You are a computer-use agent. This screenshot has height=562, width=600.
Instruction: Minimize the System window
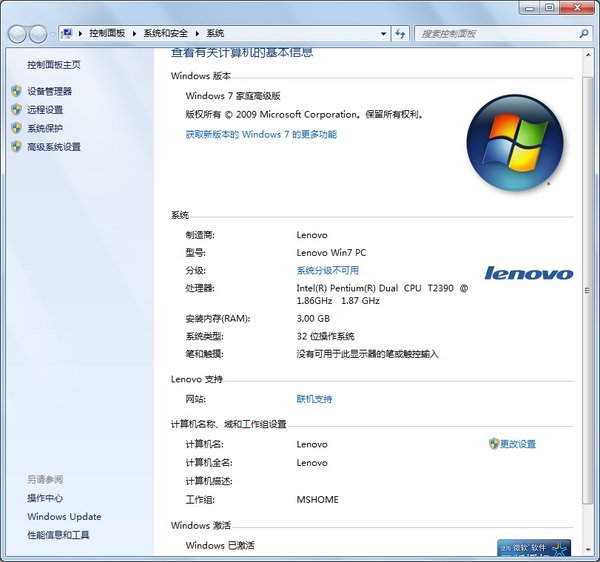[530, 8]
